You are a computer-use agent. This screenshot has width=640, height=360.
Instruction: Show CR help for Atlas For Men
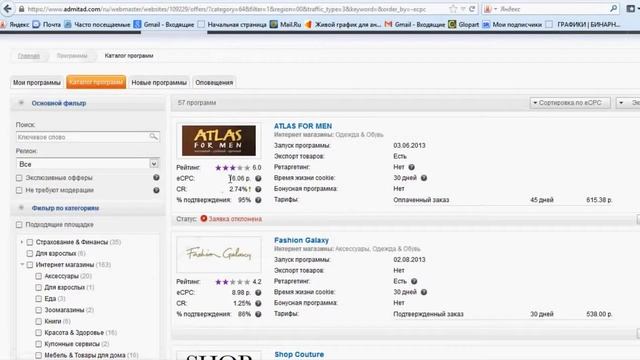[x=258, y=189]
